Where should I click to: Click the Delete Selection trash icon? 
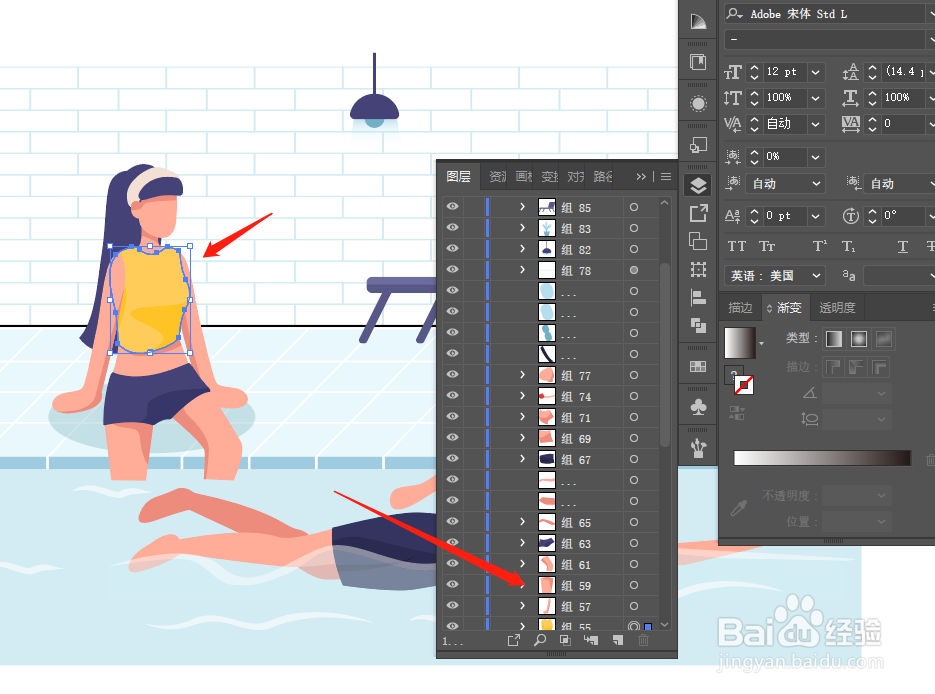643,640
